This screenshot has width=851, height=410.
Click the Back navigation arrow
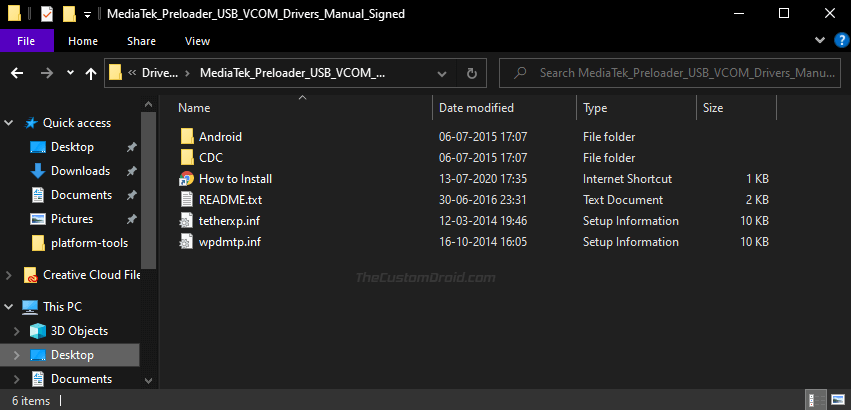(x=17, y=73)
